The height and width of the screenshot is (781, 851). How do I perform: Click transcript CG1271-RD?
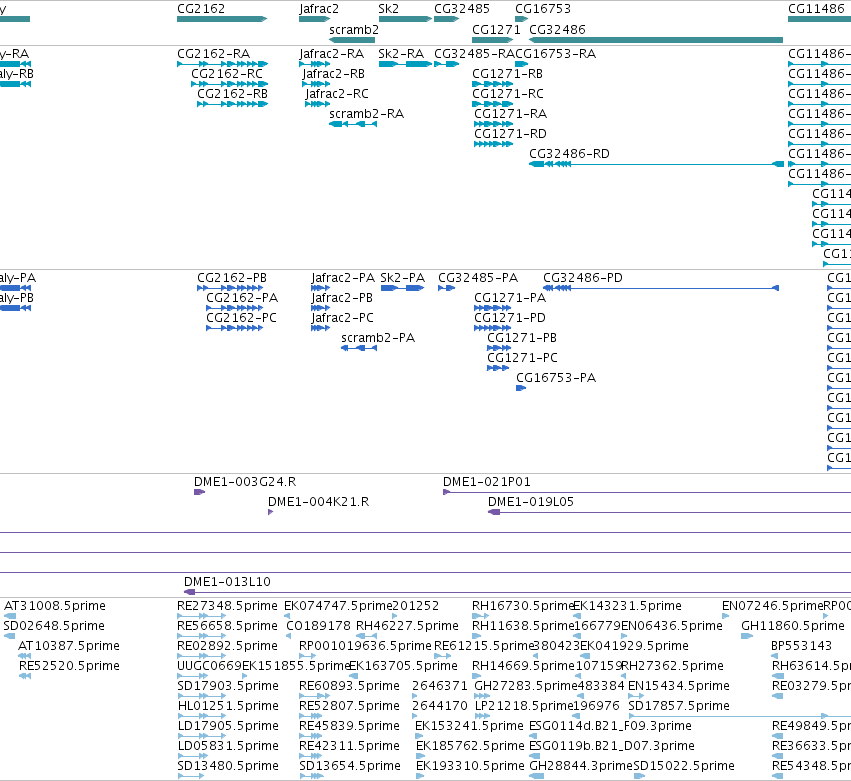point(494,144)
